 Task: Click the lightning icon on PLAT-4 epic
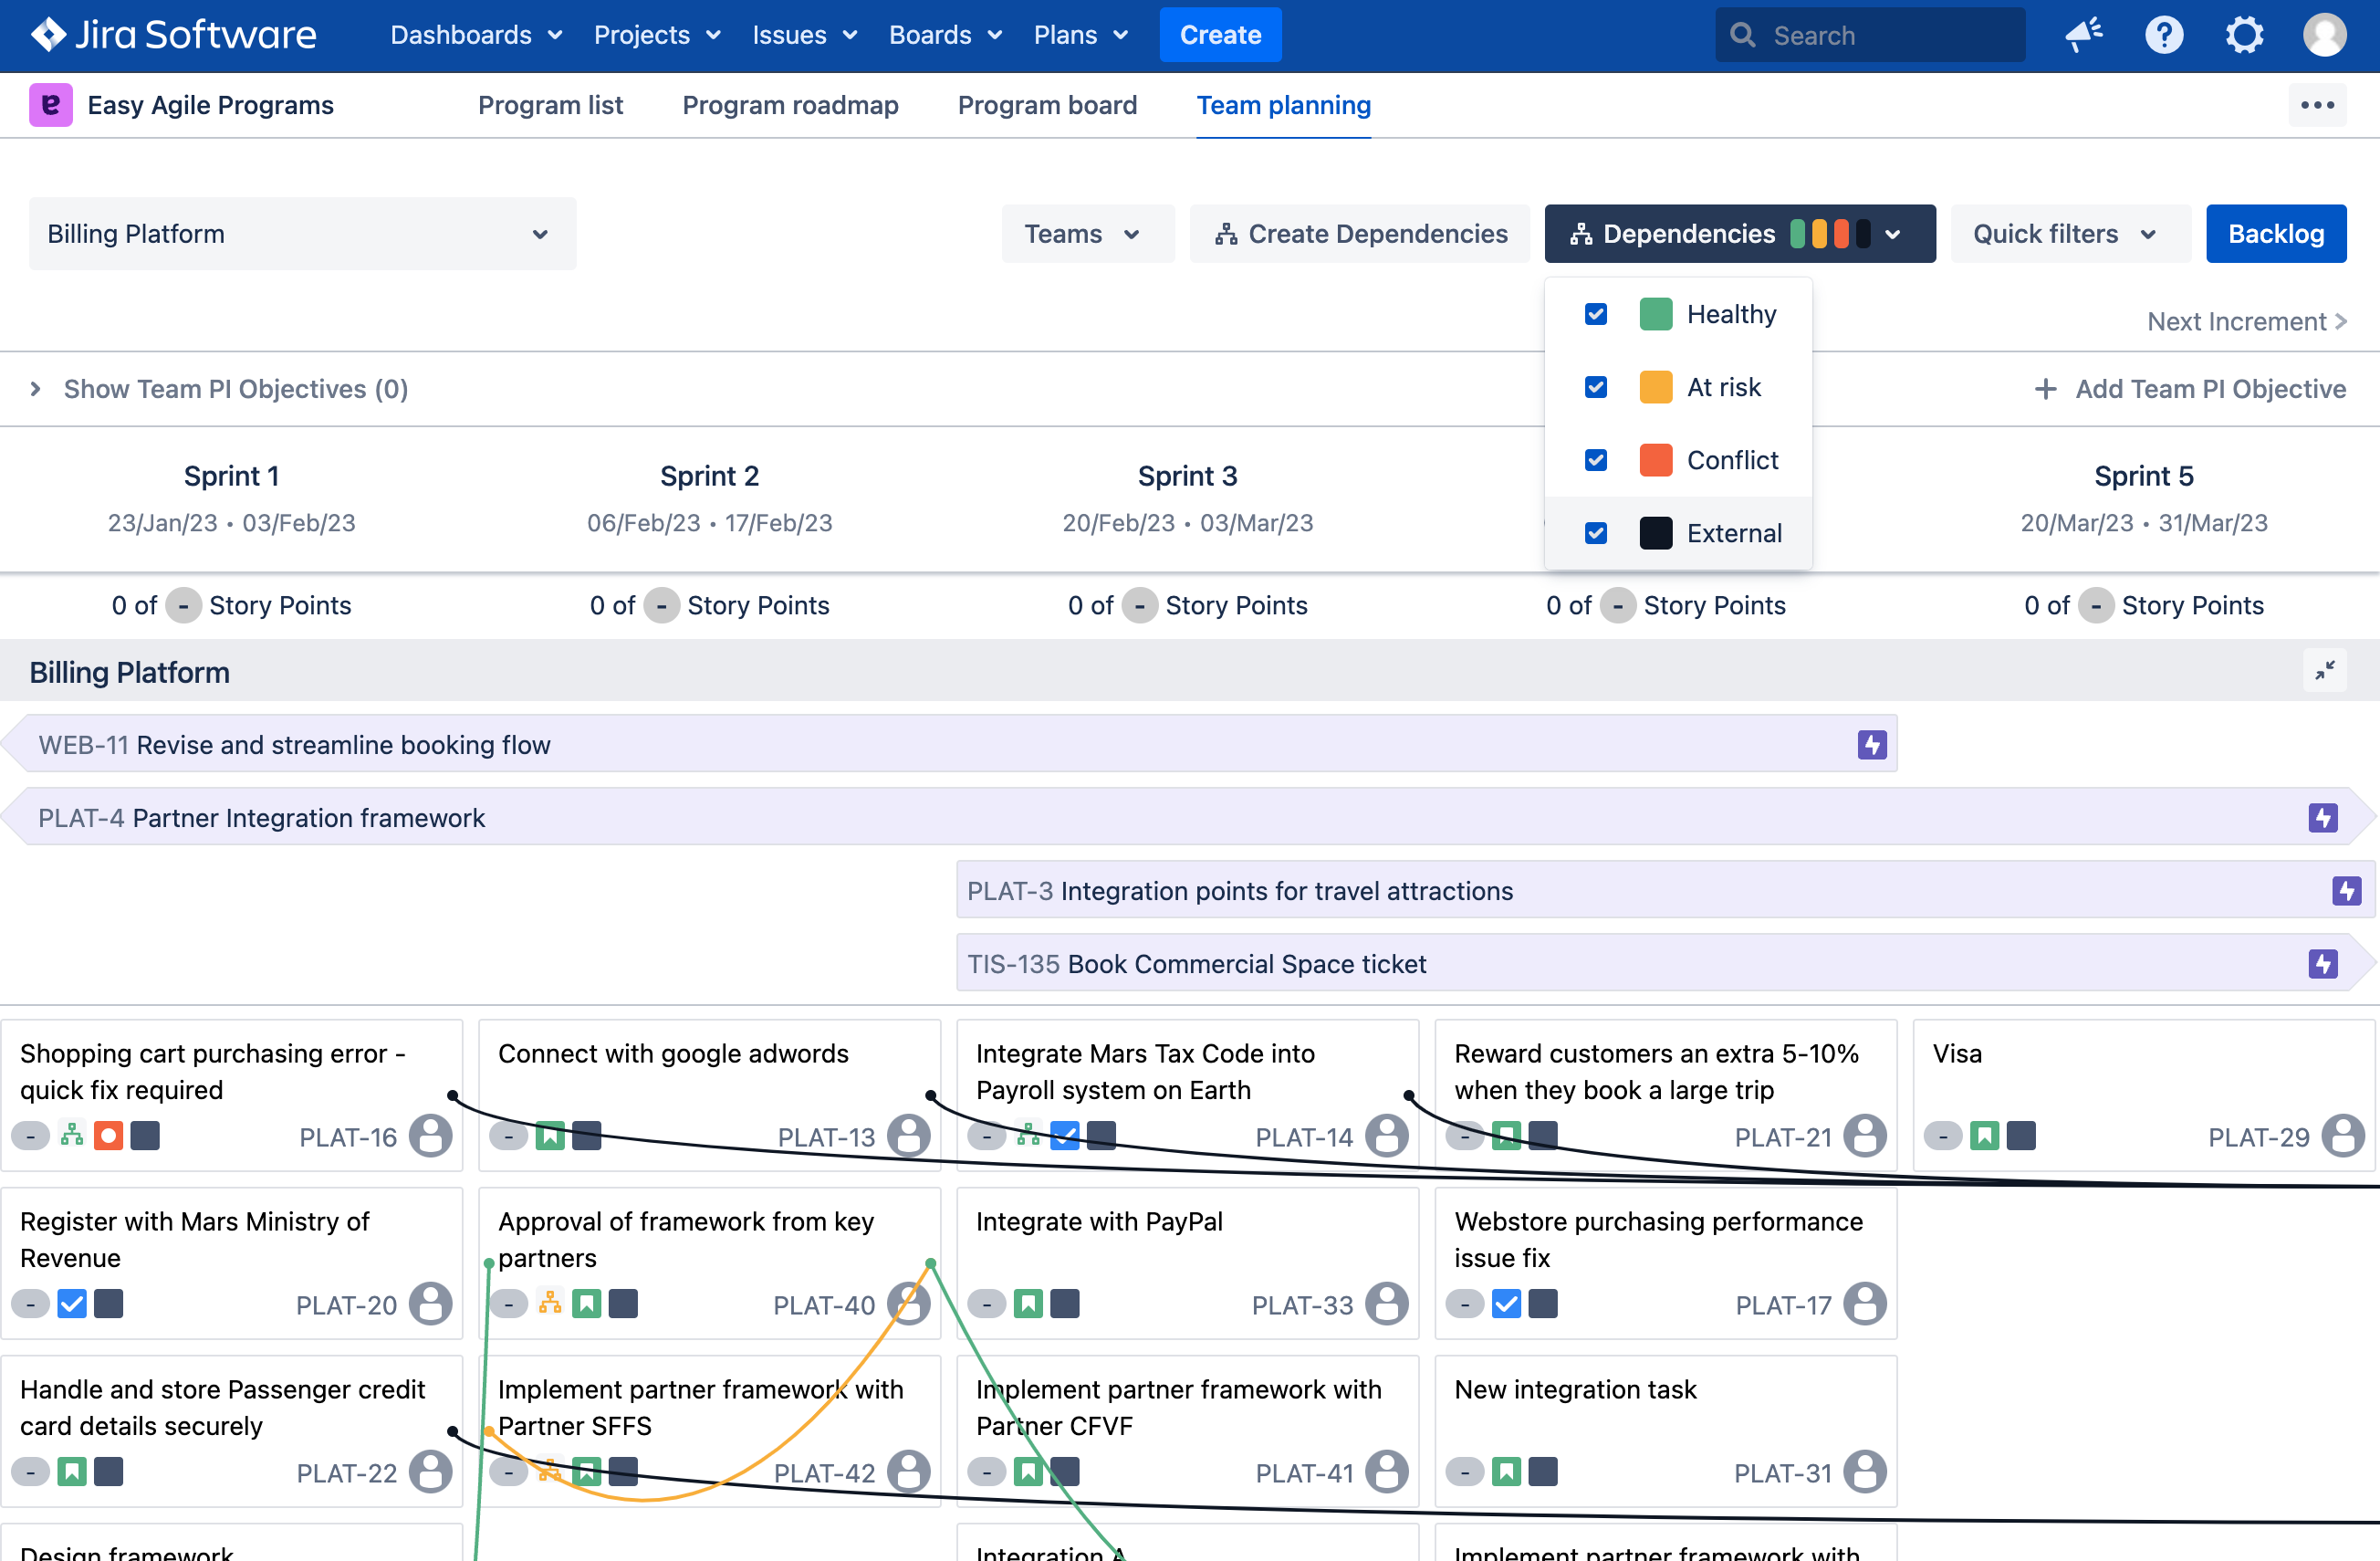(x=2323, y=818)
